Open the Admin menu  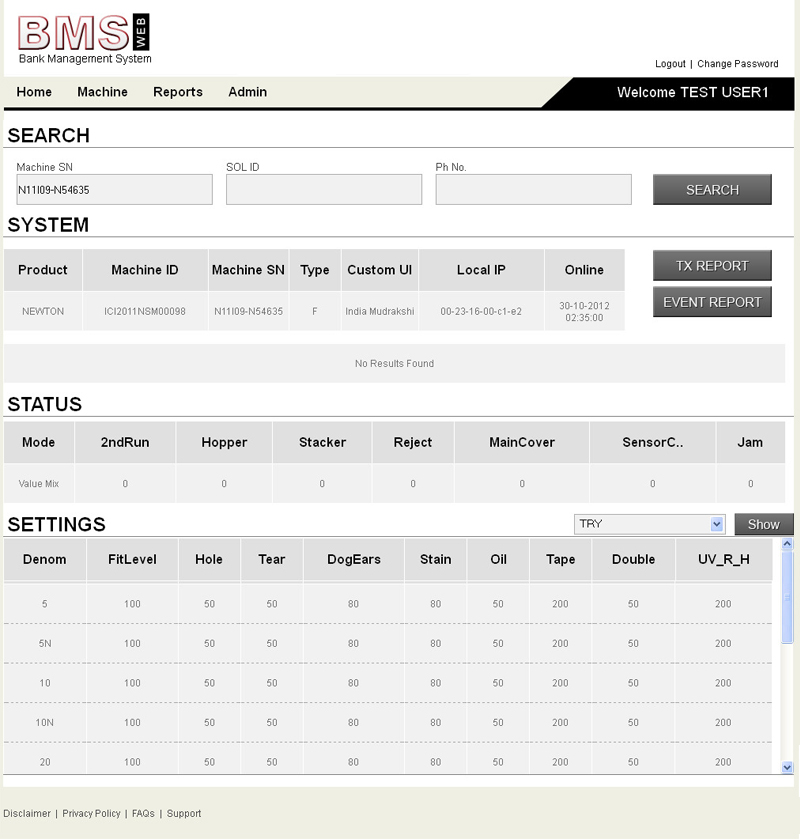(247, 92)
